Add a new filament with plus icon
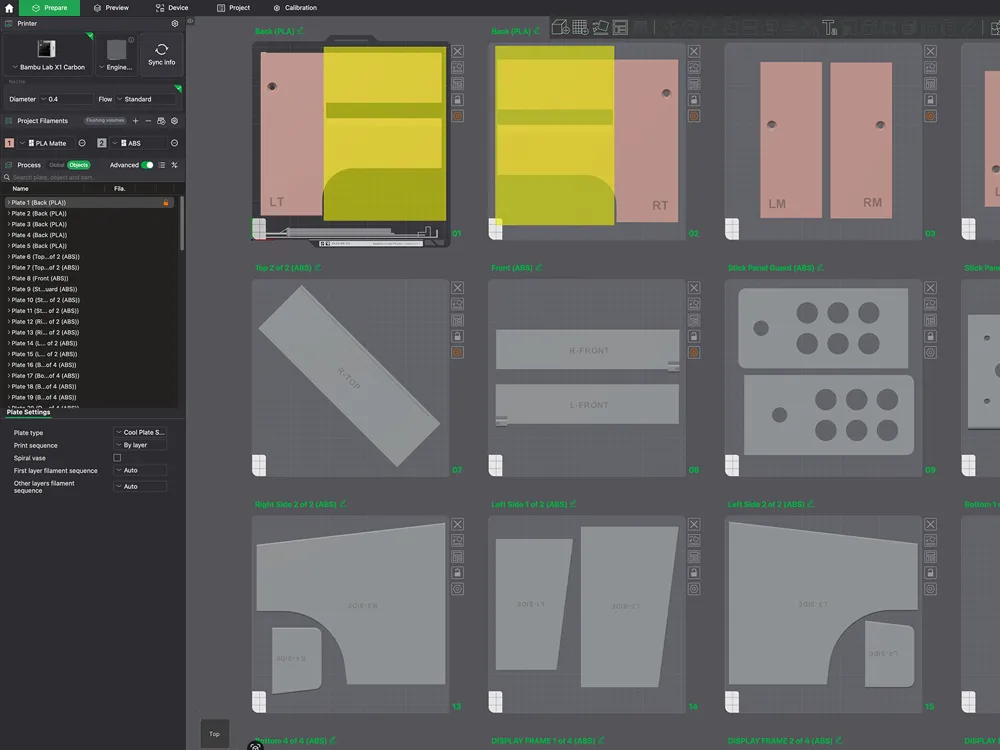This screenshot has height=750, width=1000. click(x=135, y=121)
